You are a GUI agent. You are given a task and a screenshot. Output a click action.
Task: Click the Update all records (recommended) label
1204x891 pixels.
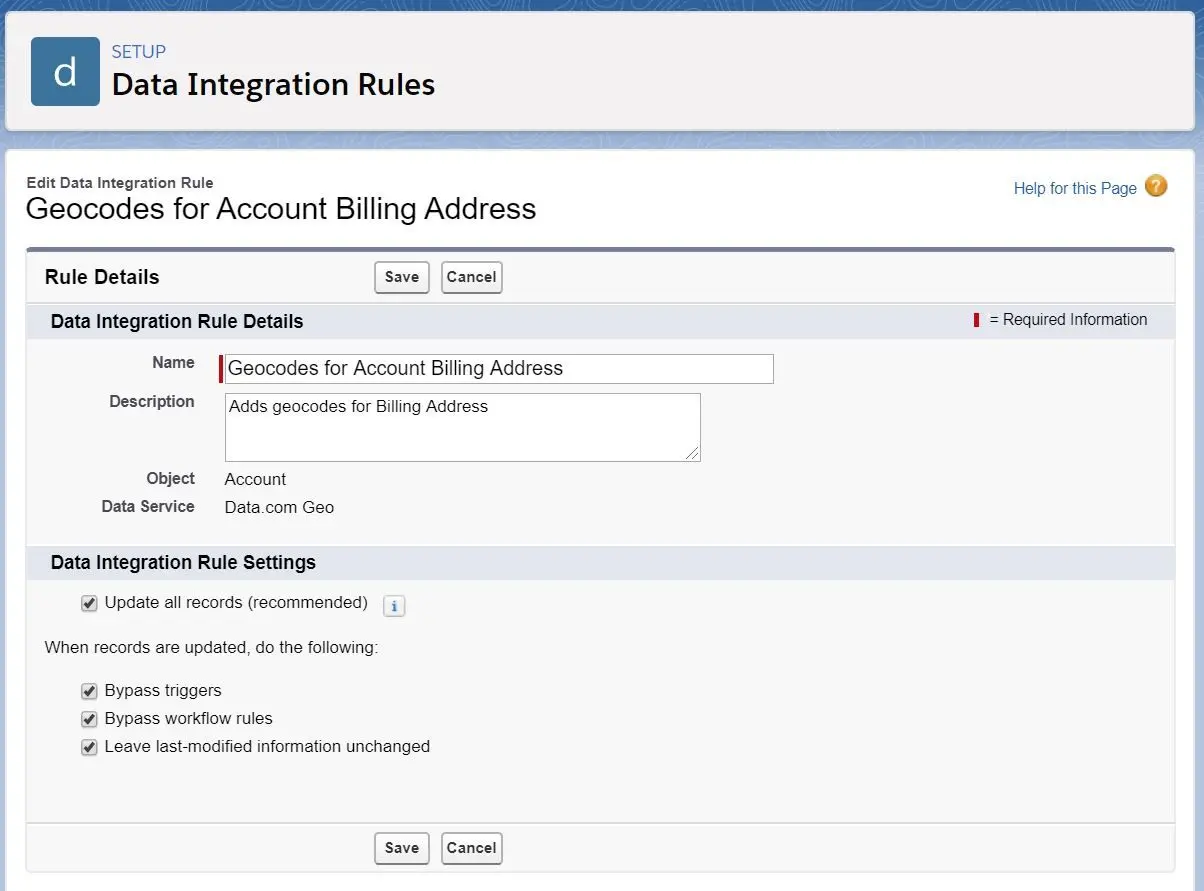(x=236, y=603)
